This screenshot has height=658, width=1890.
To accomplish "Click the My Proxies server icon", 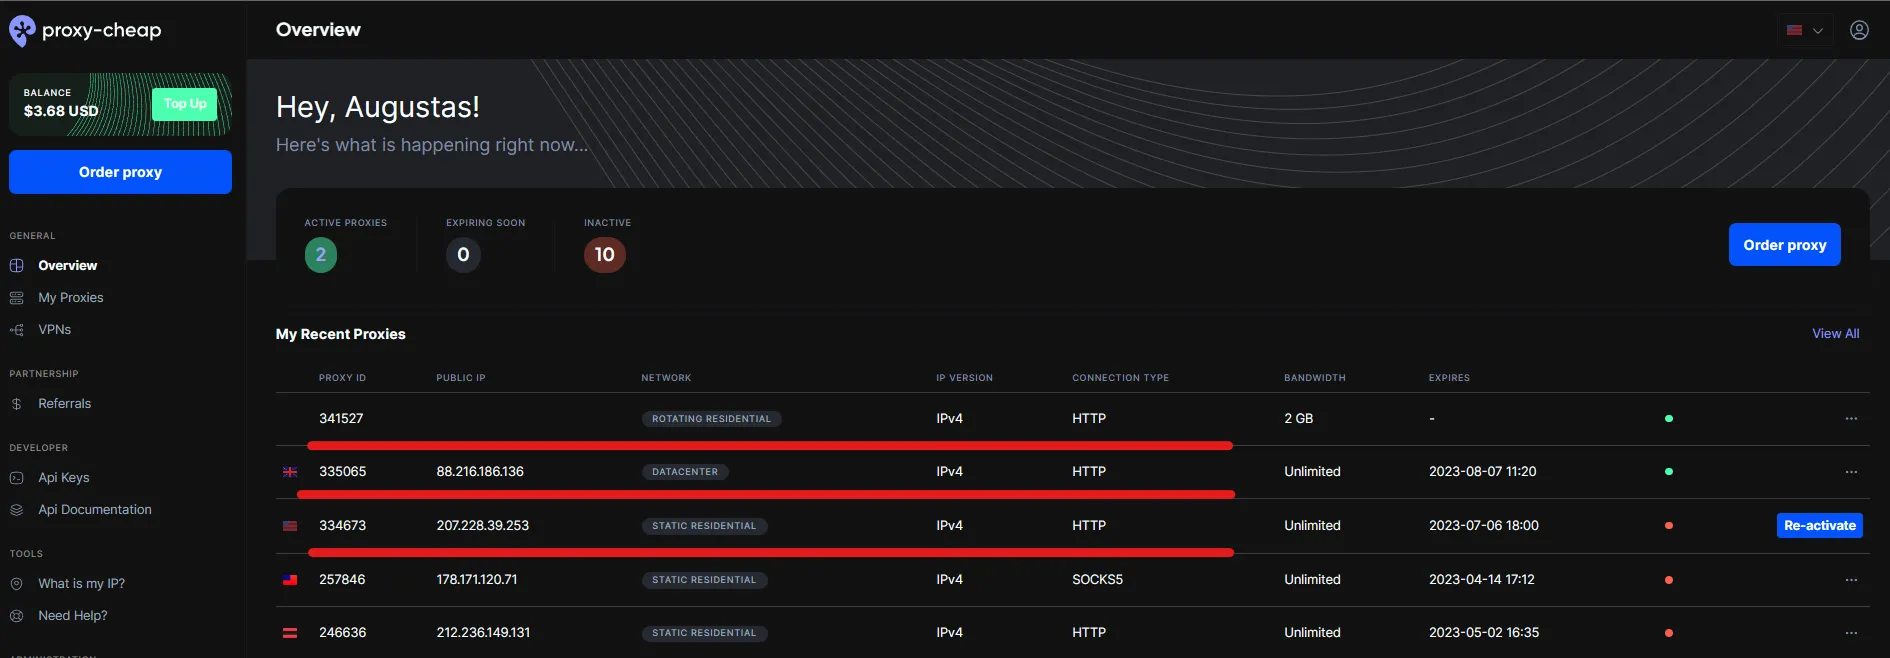I will click(x=17, y=298).
